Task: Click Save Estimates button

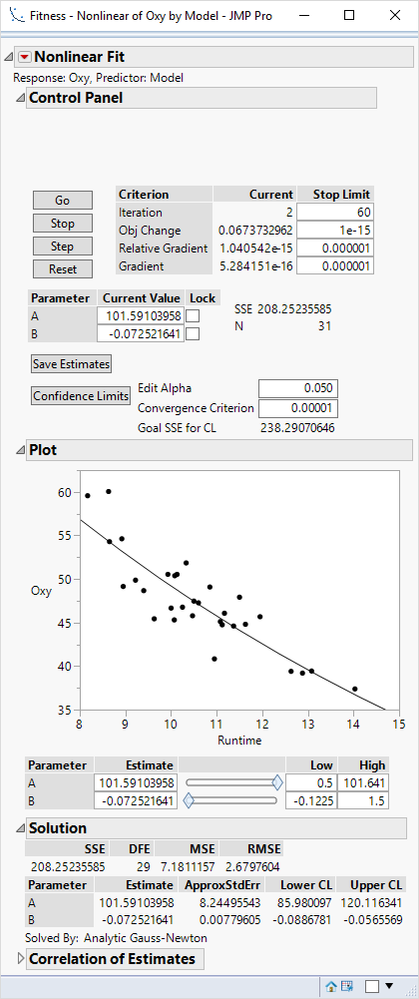Action: pos(72,364)
